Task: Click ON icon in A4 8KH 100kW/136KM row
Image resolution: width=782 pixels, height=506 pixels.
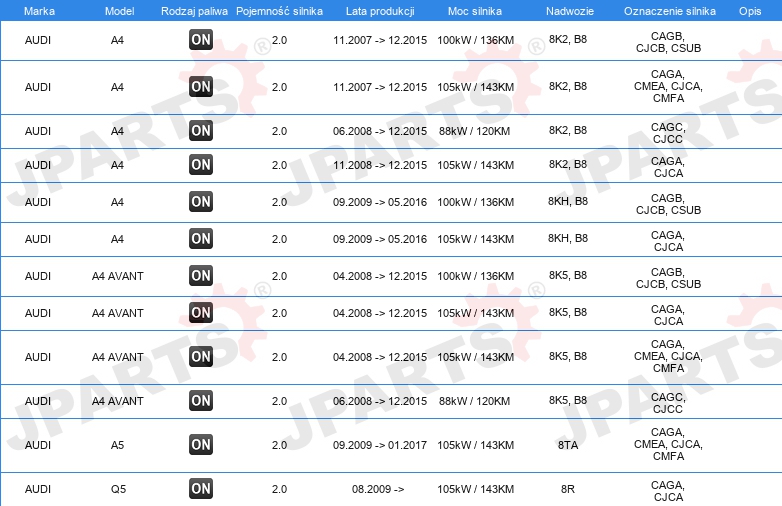Action: tap(201, 201)
